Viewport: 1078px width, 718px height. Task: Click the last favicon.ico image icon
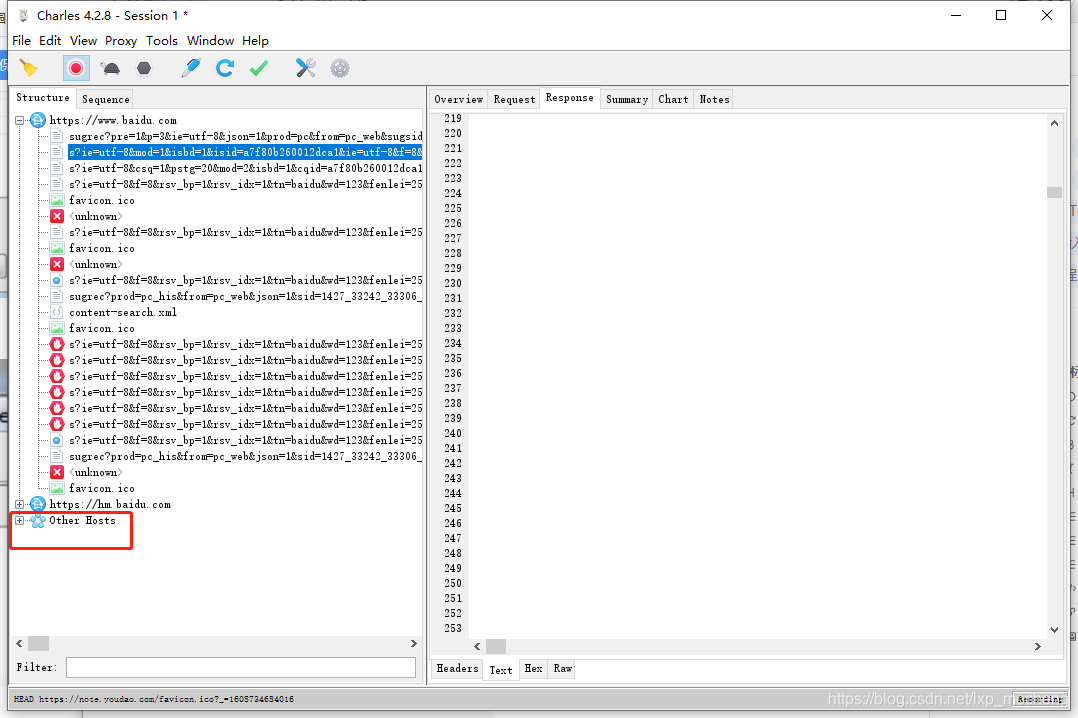click(x=57, y=488)
